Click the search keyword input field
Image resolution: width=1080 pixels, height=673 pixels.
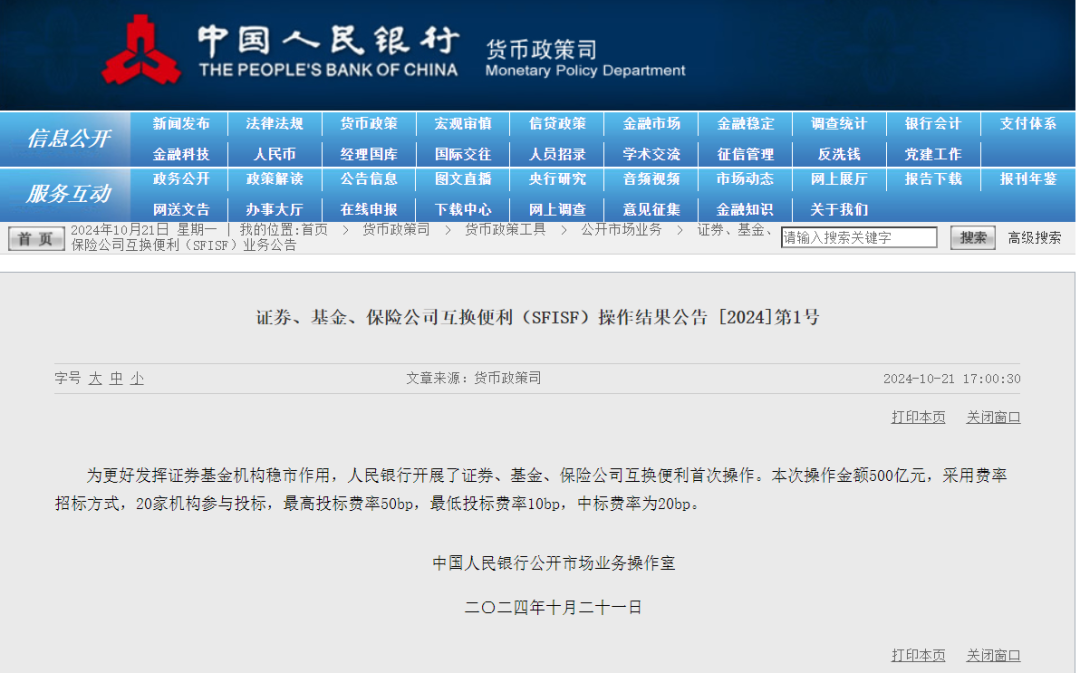click(859, 238)
